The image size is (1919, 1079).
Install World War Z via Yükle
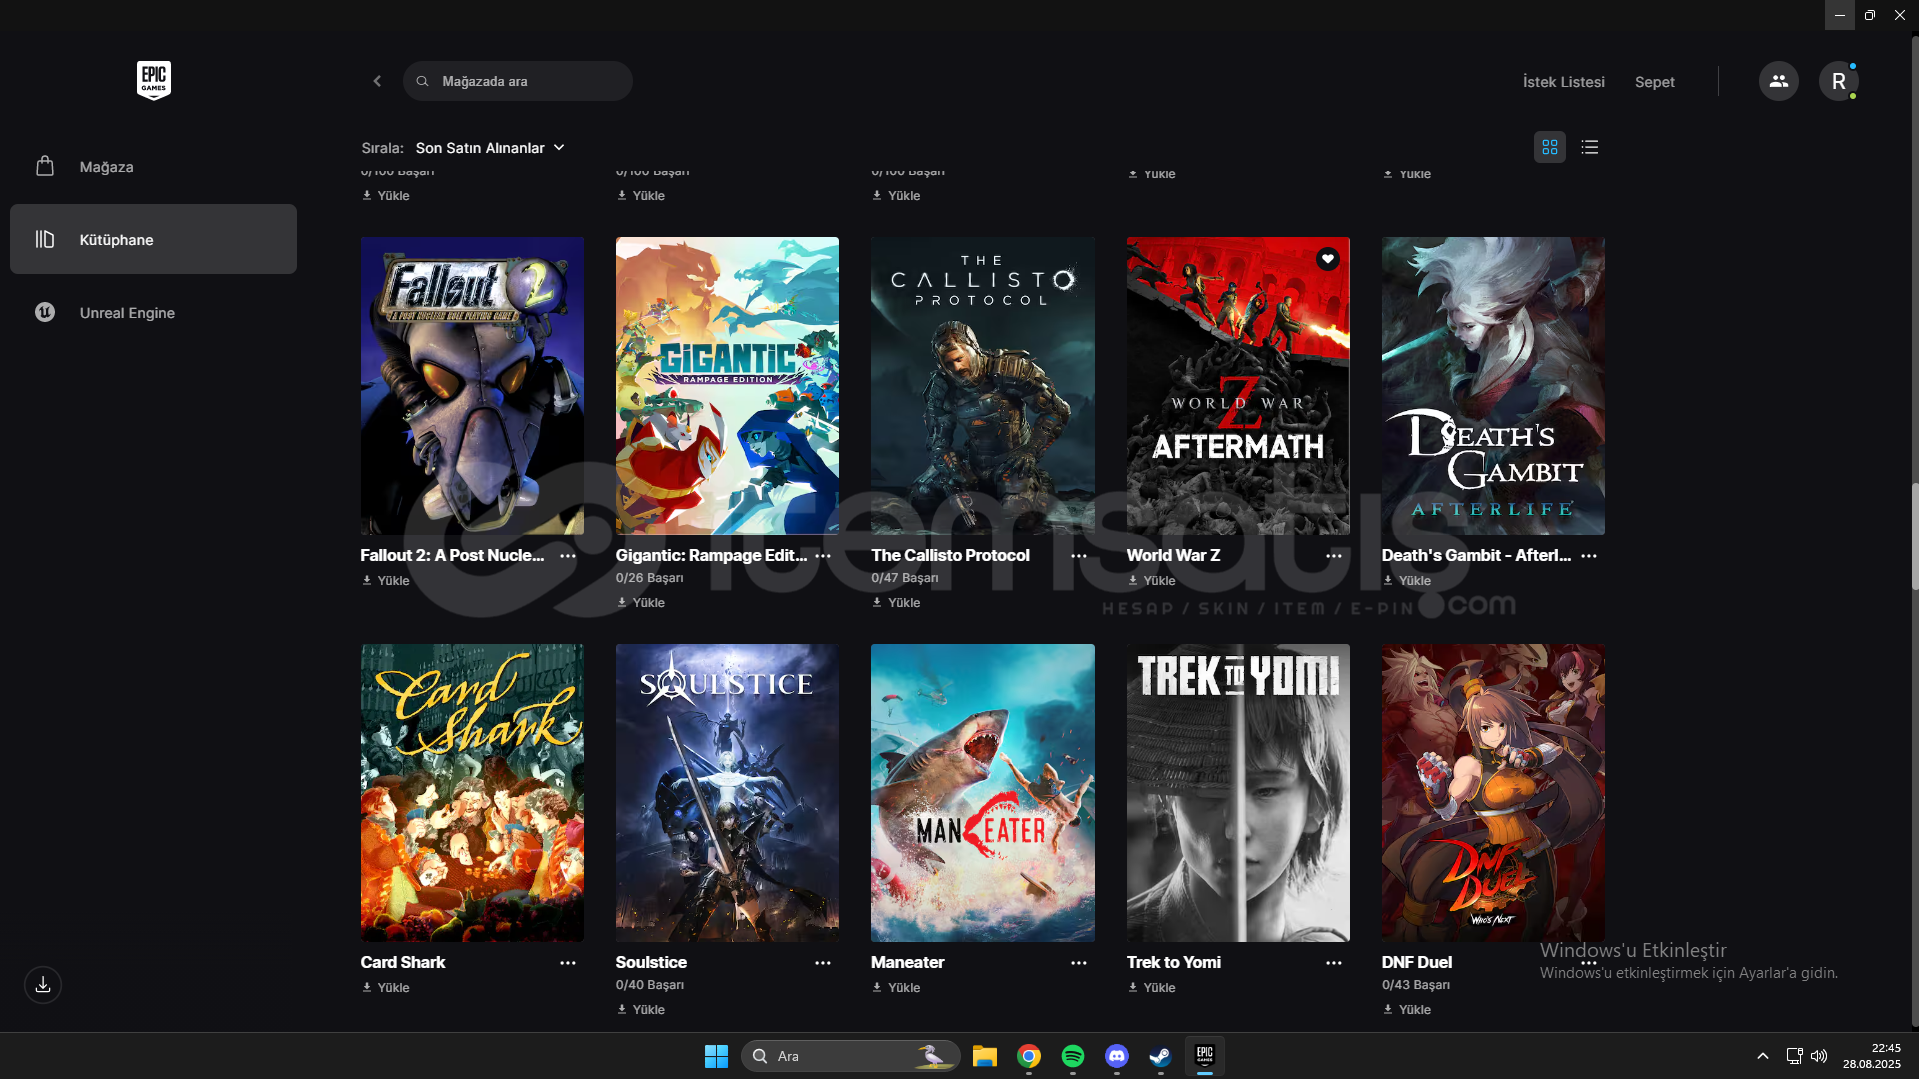1152,581
